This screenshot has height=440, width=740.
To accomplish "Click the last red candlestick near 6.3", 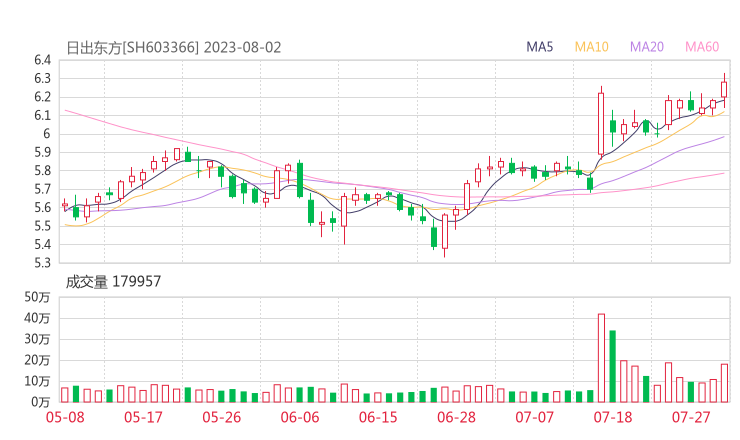I will [x=724, y=89].
